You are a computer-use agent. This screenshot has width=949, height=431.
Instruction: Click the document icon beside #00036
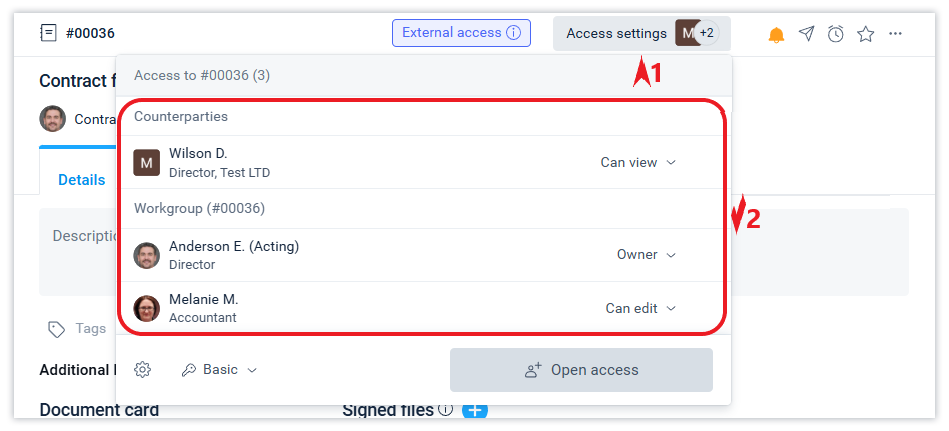pyautogui.click(x=48, y=33)
